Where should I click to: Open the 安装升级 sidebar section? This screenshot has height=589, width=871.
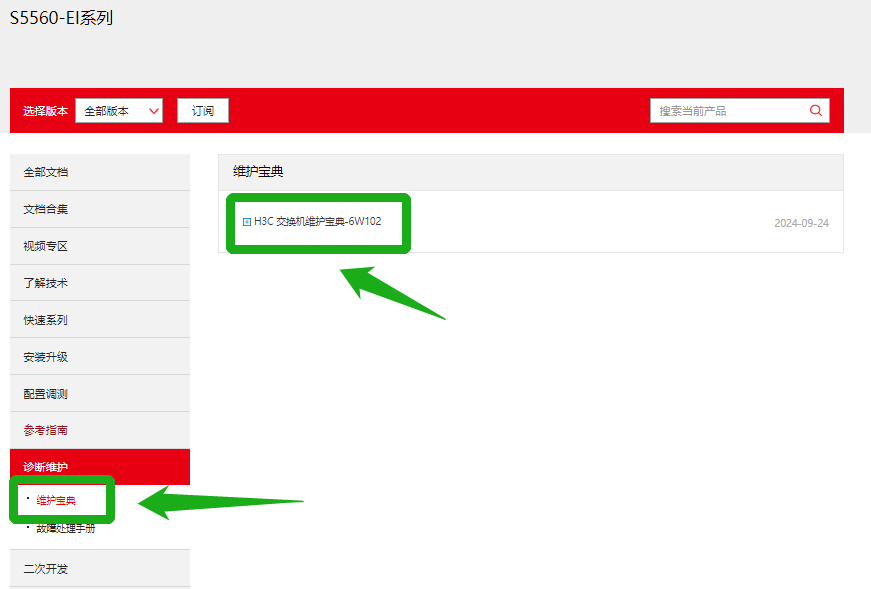(100, 357)
